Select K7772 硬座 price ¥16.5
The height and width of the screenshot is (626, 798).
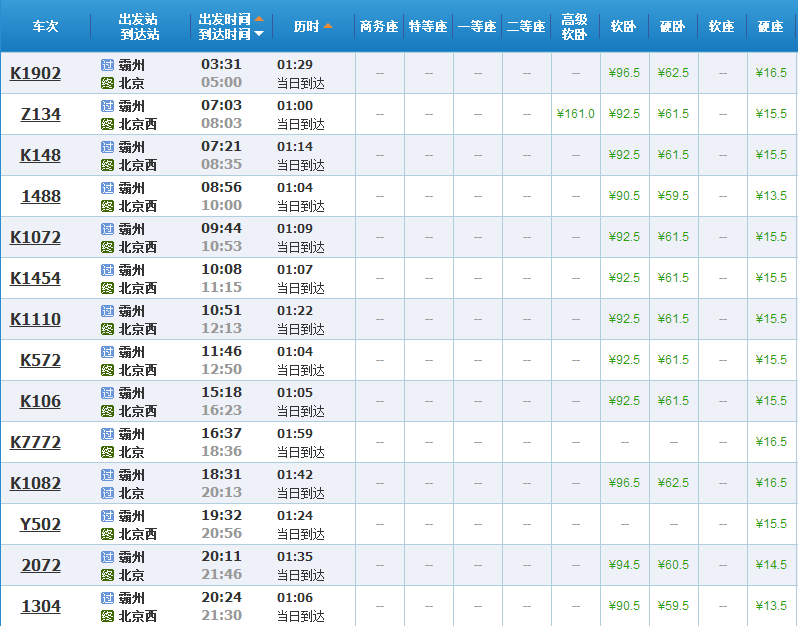point(771,442)
